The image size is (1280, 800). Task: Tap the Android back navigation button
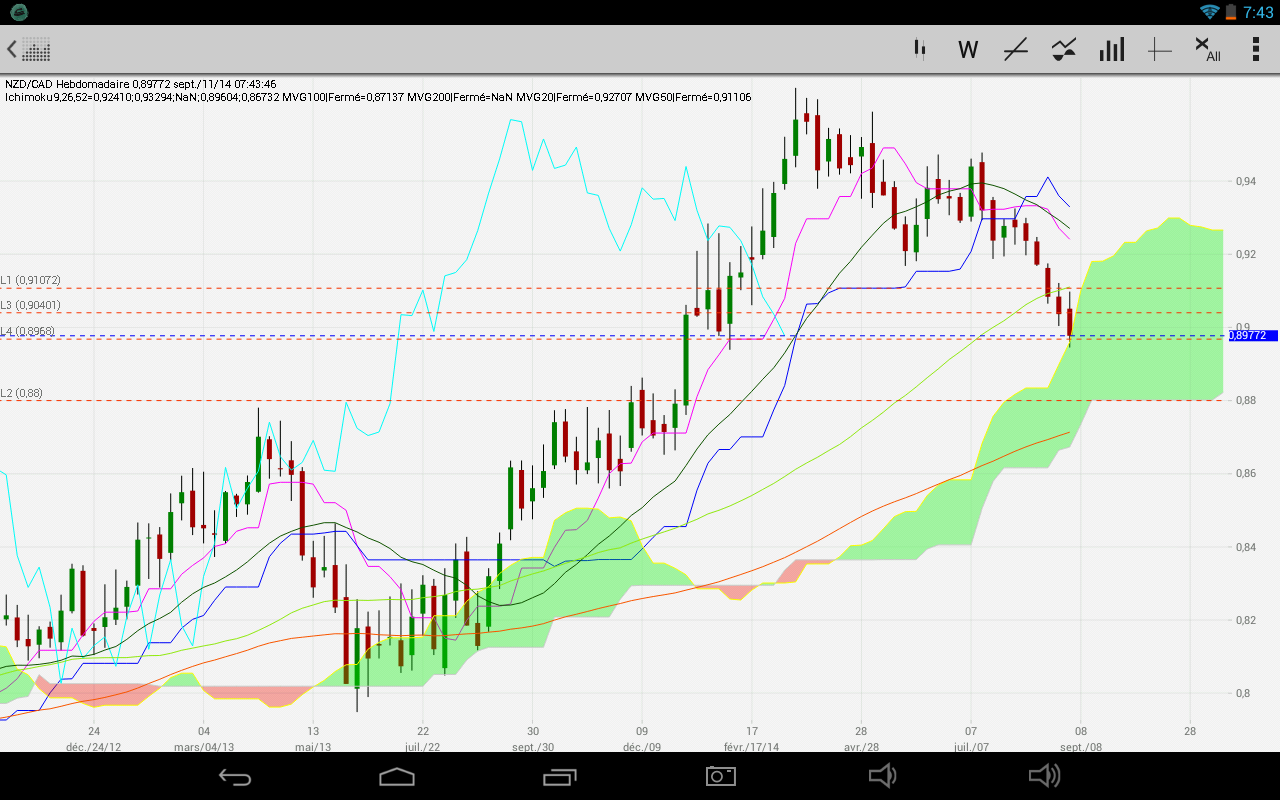pyautogui.click(x=236, y=776)
